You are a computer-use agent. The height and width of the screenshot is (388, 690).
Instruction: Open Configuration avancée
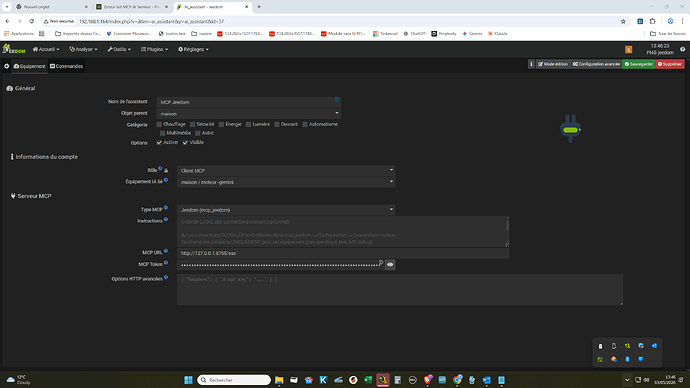(596, 64)
